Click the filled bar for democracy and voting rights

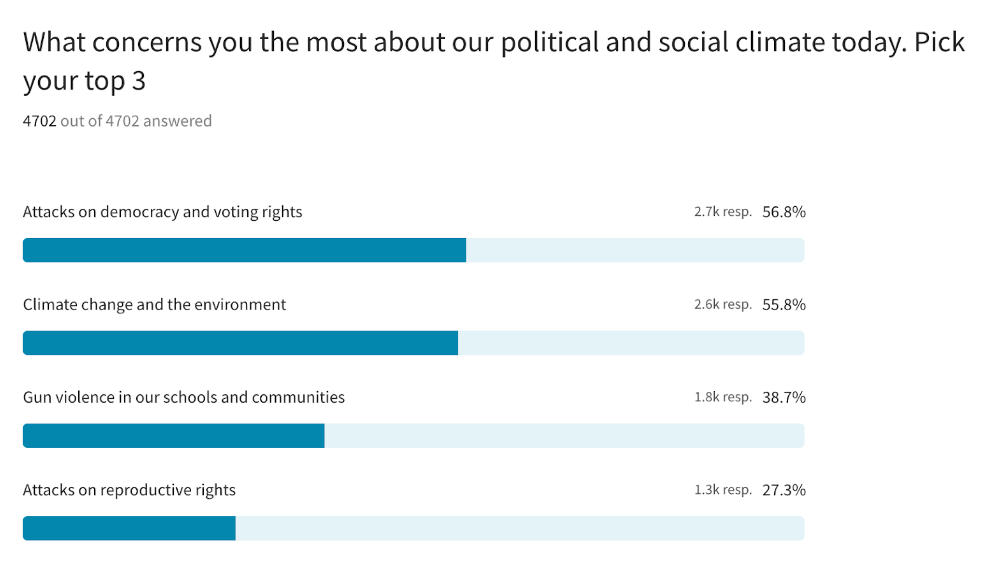click(x=244, y=250)
